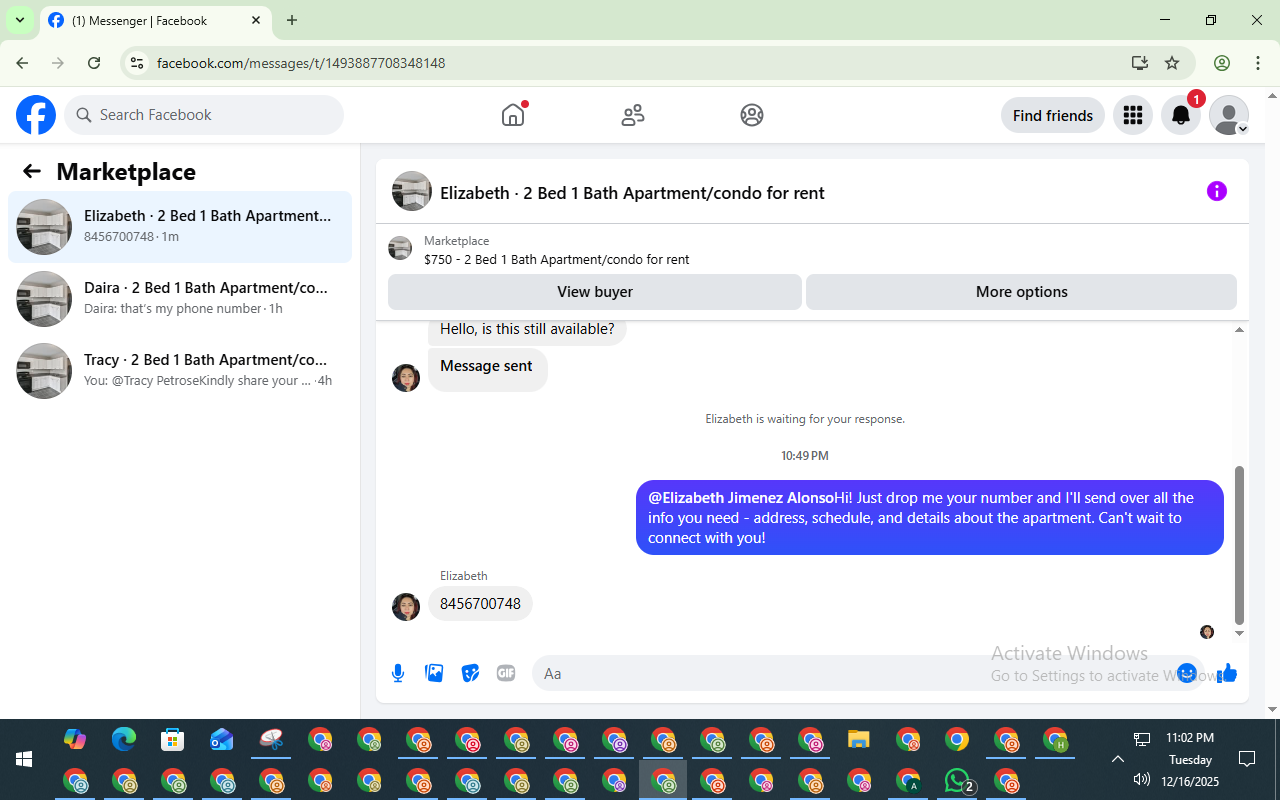Open the Chrome three-dot menu
The width and height of the screenshot is (1280, 800).
(x=1258, y=63)
